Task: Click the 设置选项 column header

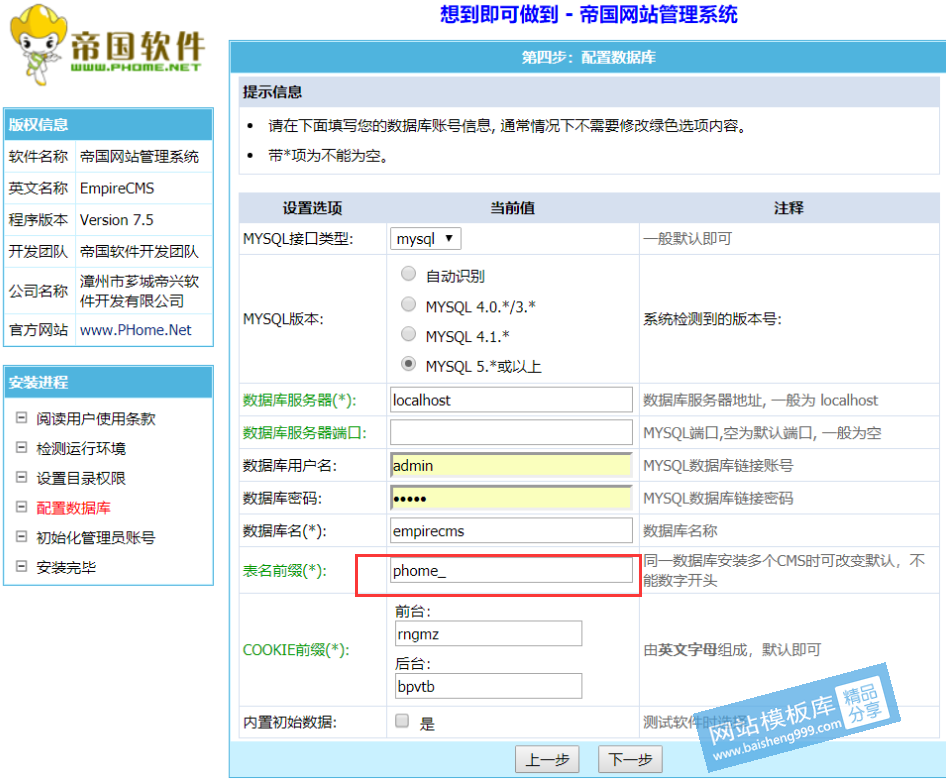Action: tap(312, 208)
